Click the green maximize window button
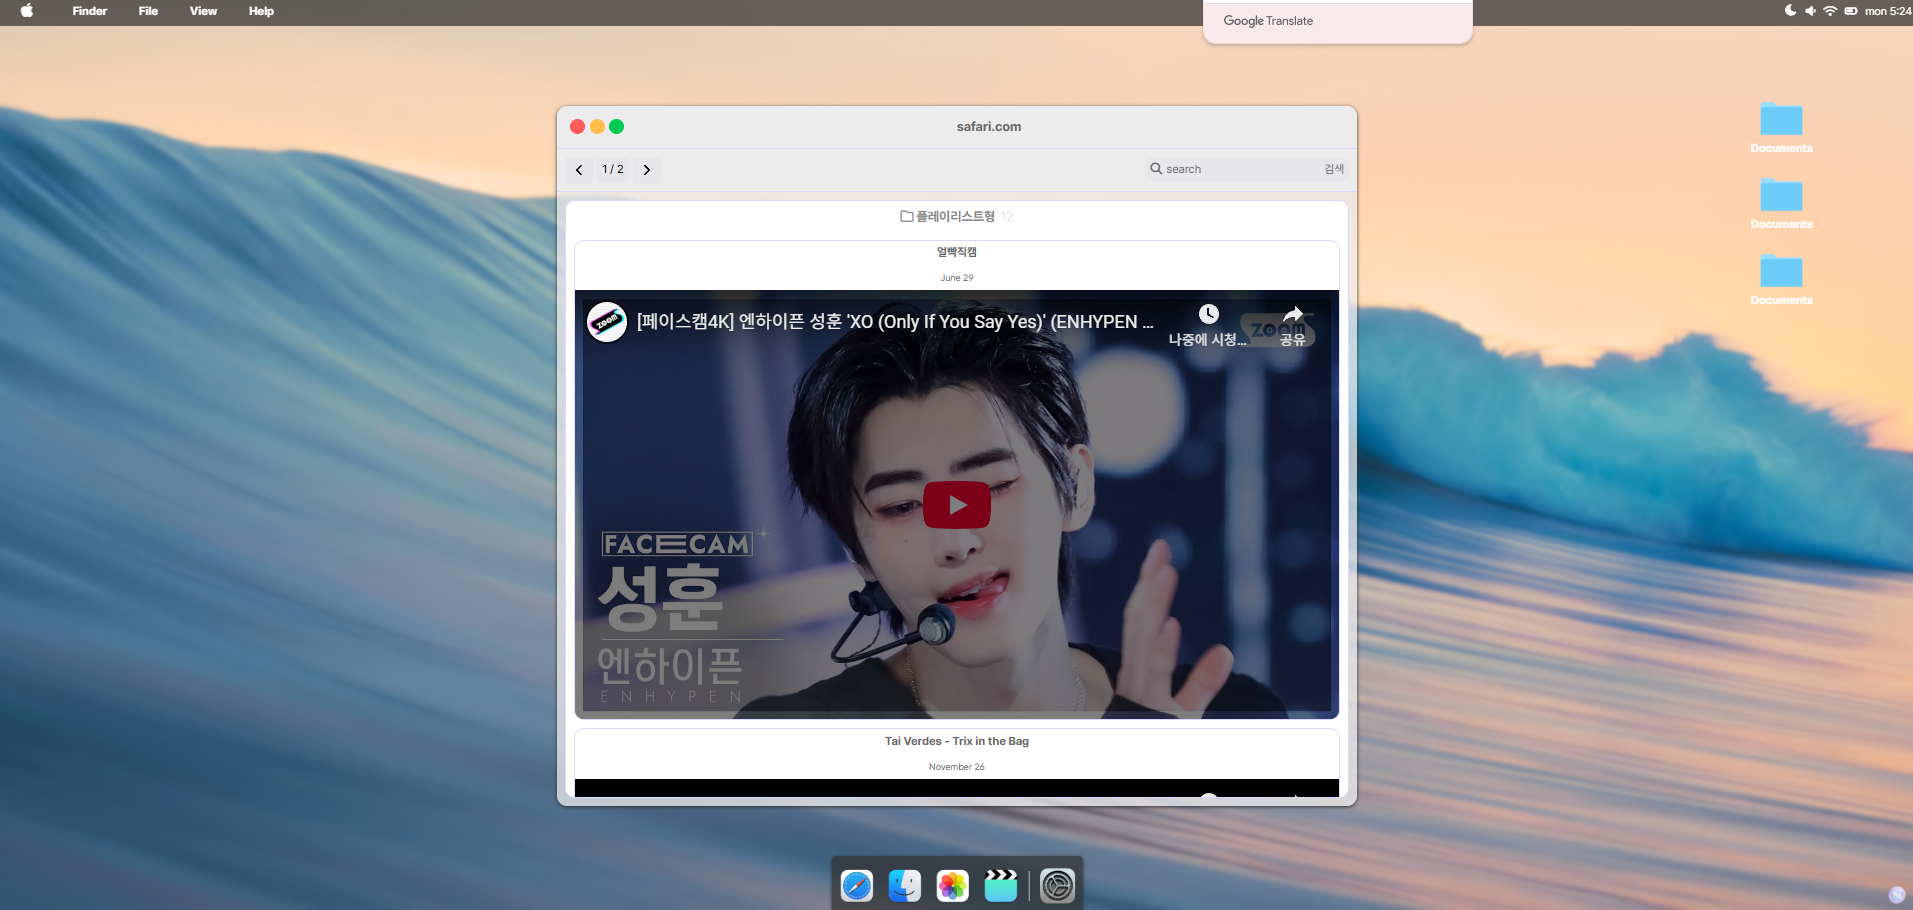The width and height of the screenshot is (1913, 910). [x=617, y=127]
